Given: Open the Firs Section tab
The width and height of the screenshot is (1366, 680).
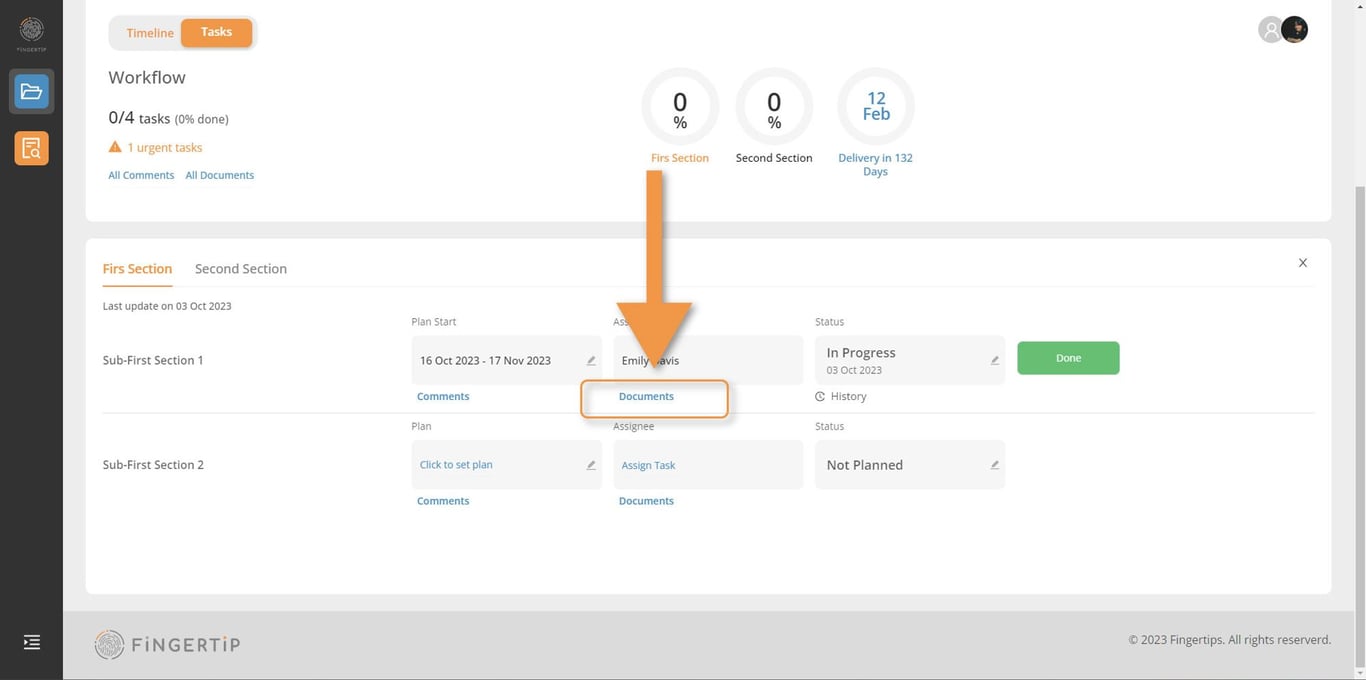Looking at the screenshot, I should 137,269.
